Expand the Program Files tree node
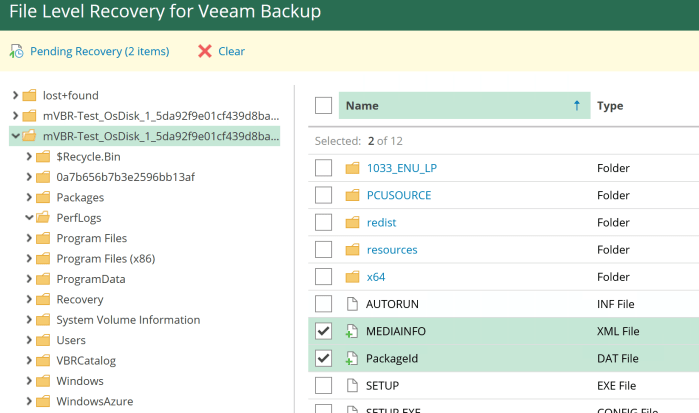This screenshot has width=699, height=413. pos(29,238)
